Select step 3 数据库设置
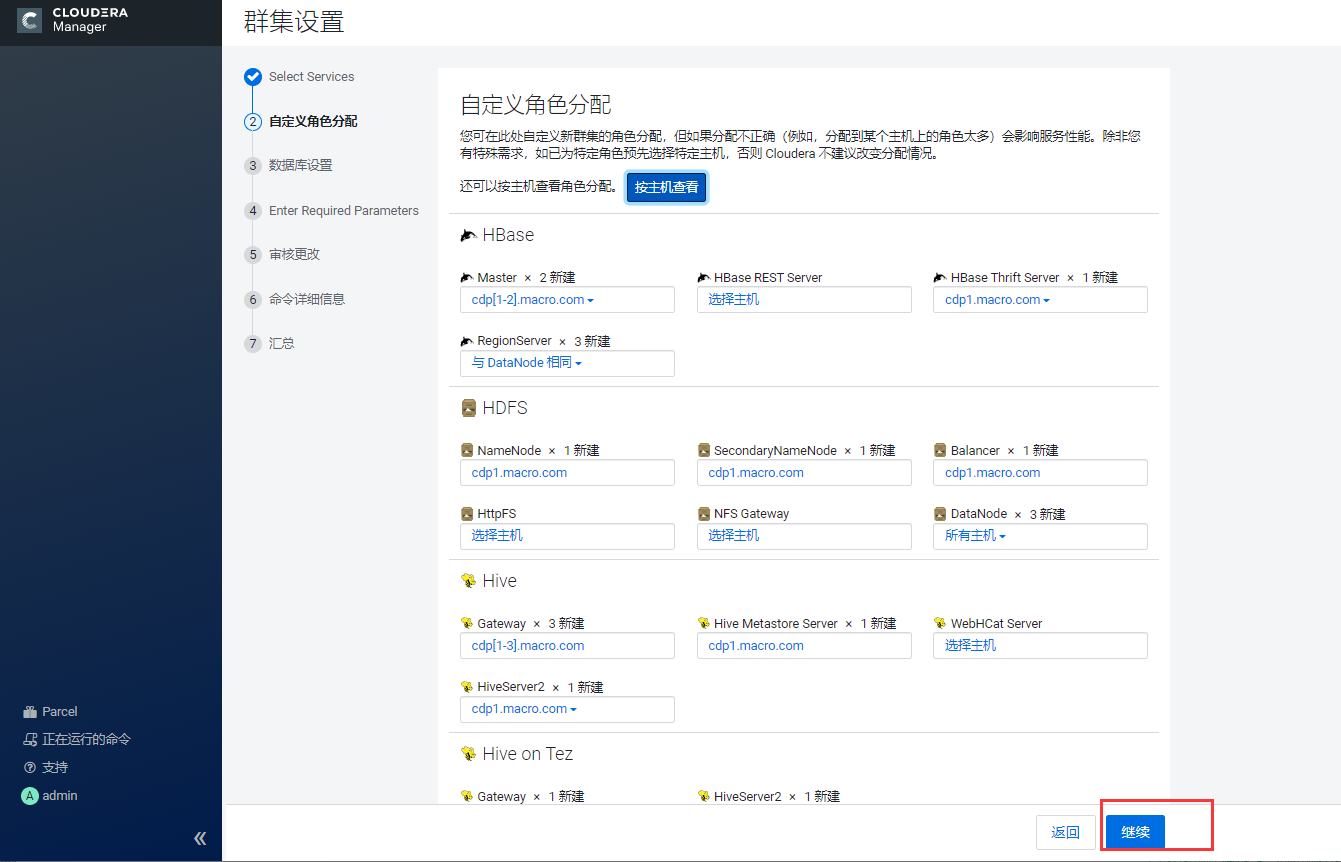This screenshot has height=862, width=1341. pyautogui.click(x=300, y=166)
